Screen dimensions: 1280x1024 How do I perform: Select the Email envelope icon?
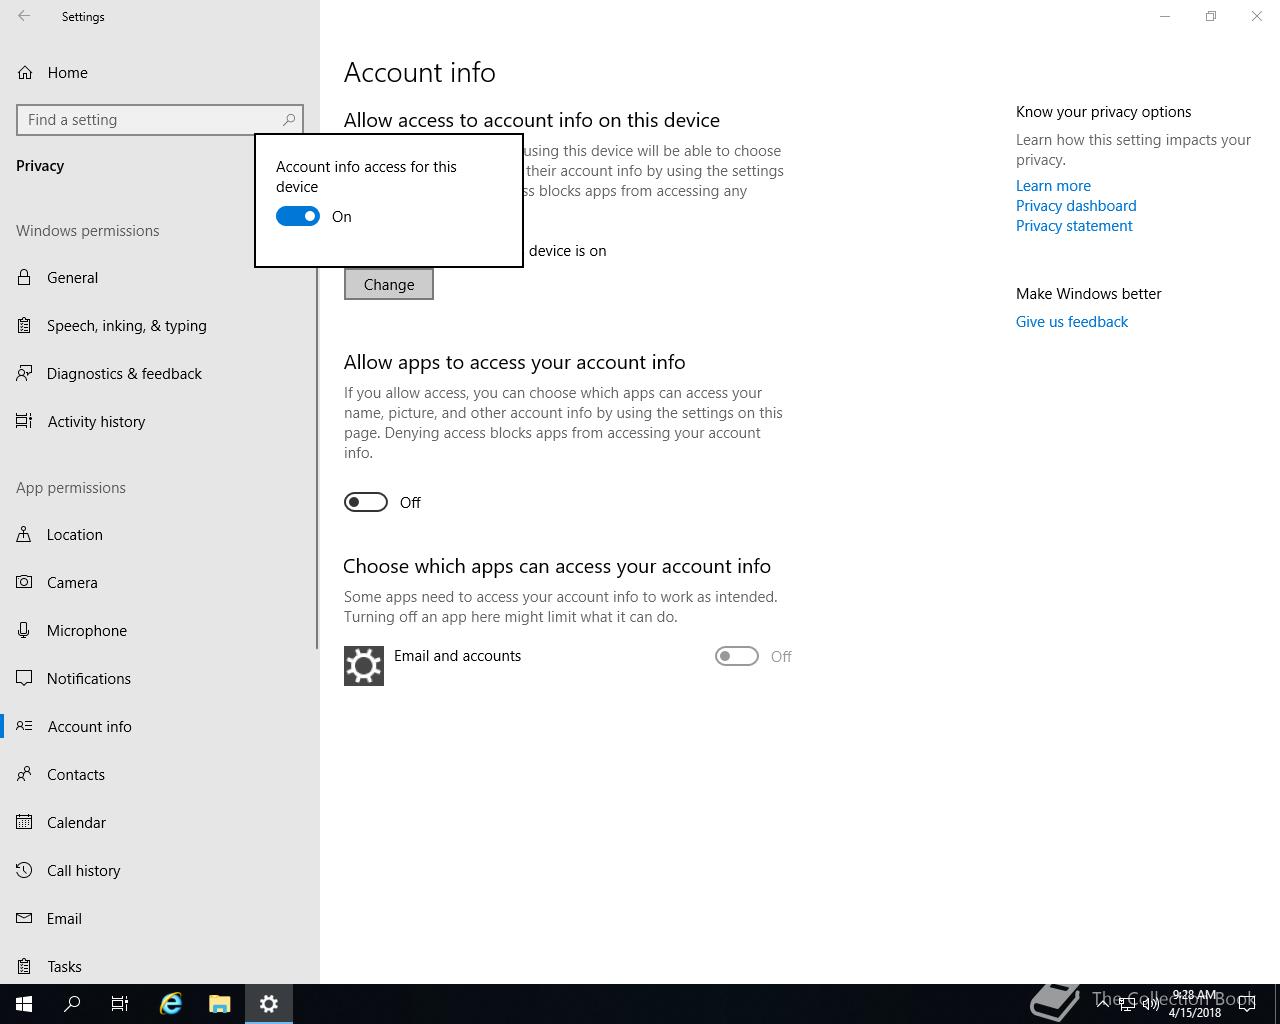24,918
